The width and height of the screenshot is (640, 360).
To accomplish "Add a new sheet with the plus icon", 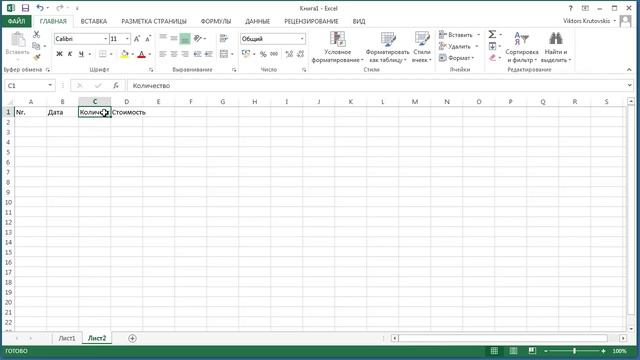I will pyautogui.click(x=132, y=338).
